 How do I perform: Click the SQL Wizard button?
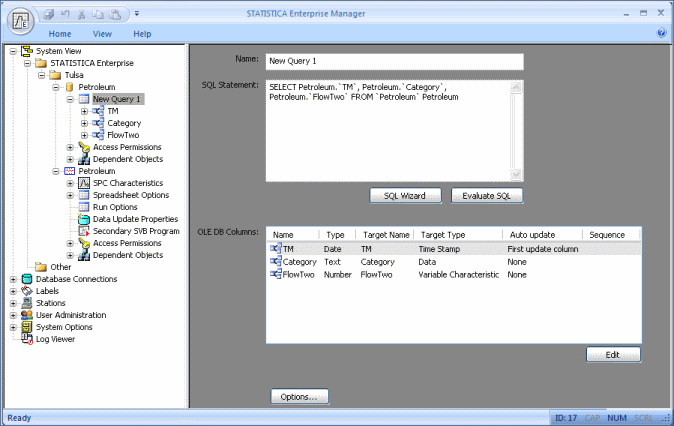click(406, 195)
